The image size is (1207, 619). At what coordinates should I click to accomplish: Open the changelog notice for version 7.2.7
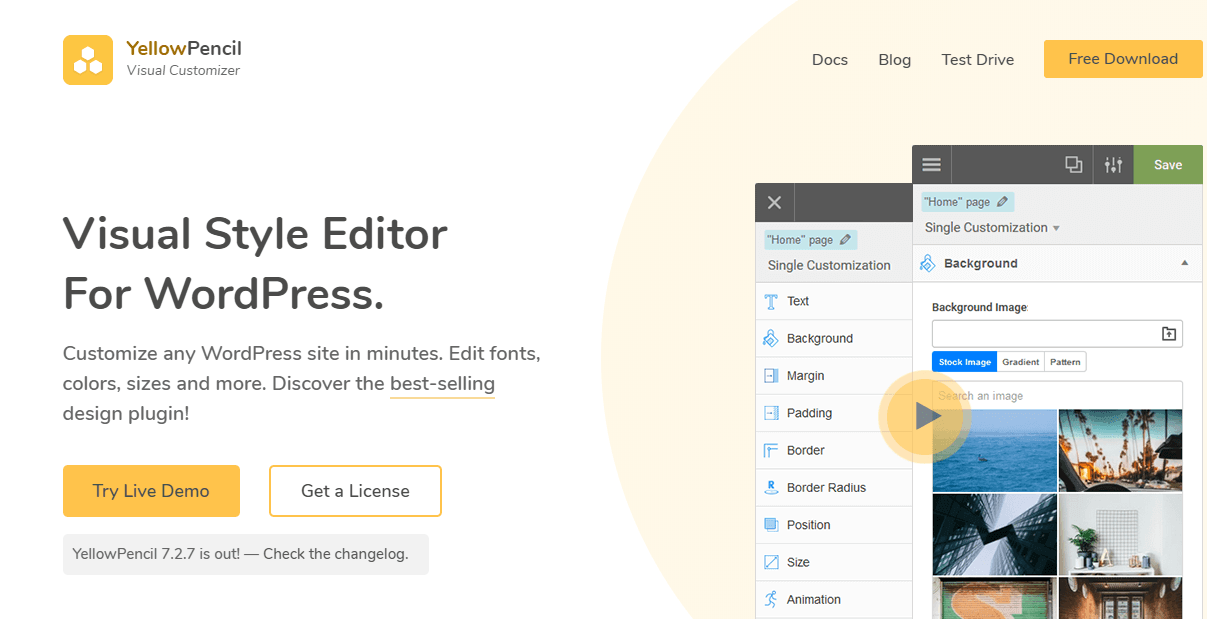coord(246,554)
